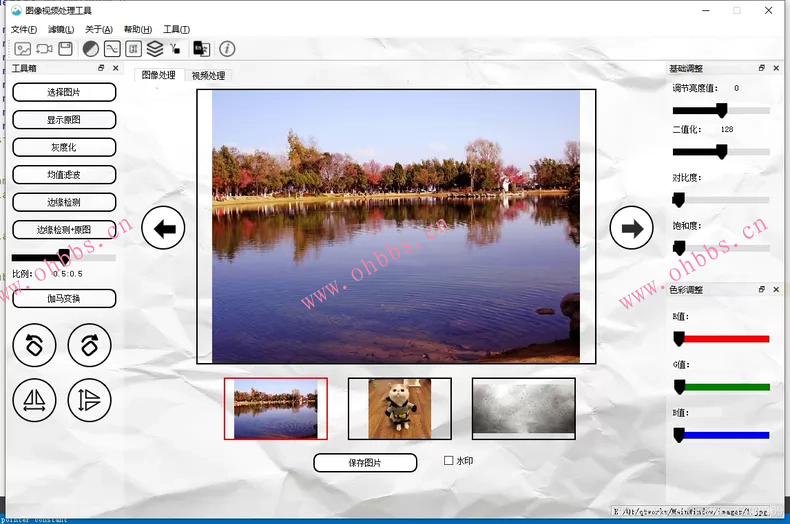This screenshot has height=524, width=790.
Task: Flip image horizontally with mirror icon
Action: [34, 400]
